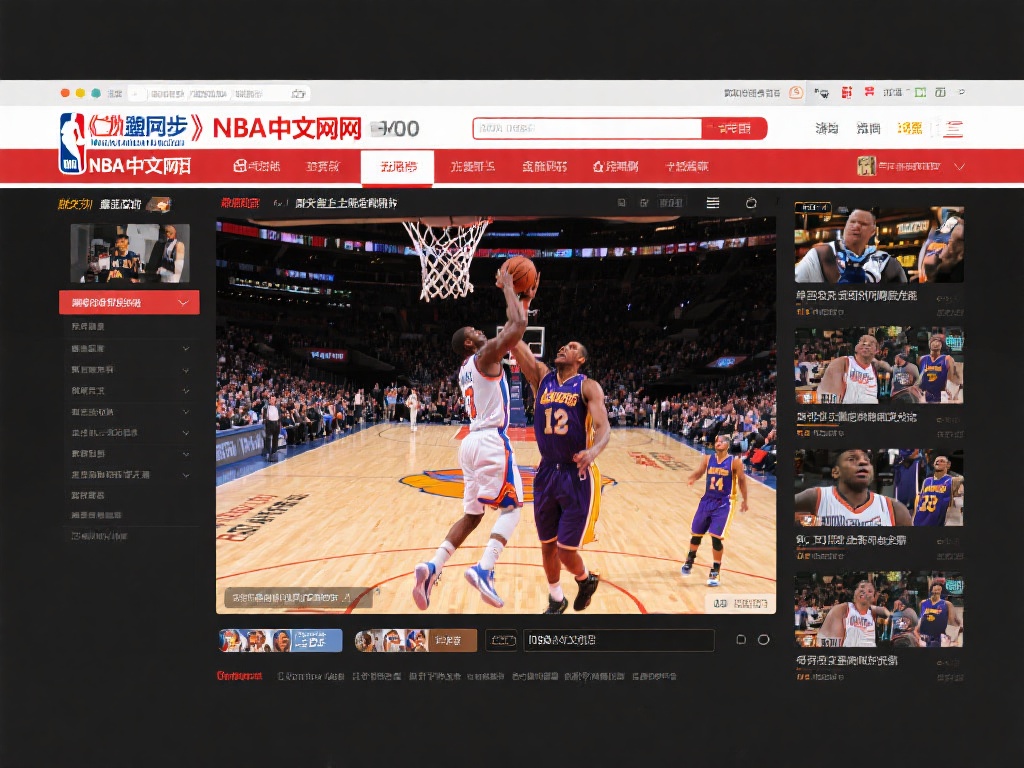Screen dimensions: 1024x768
Task: Open the account dropdown arrow in the red navigation bar
Action: click(959, 166)
